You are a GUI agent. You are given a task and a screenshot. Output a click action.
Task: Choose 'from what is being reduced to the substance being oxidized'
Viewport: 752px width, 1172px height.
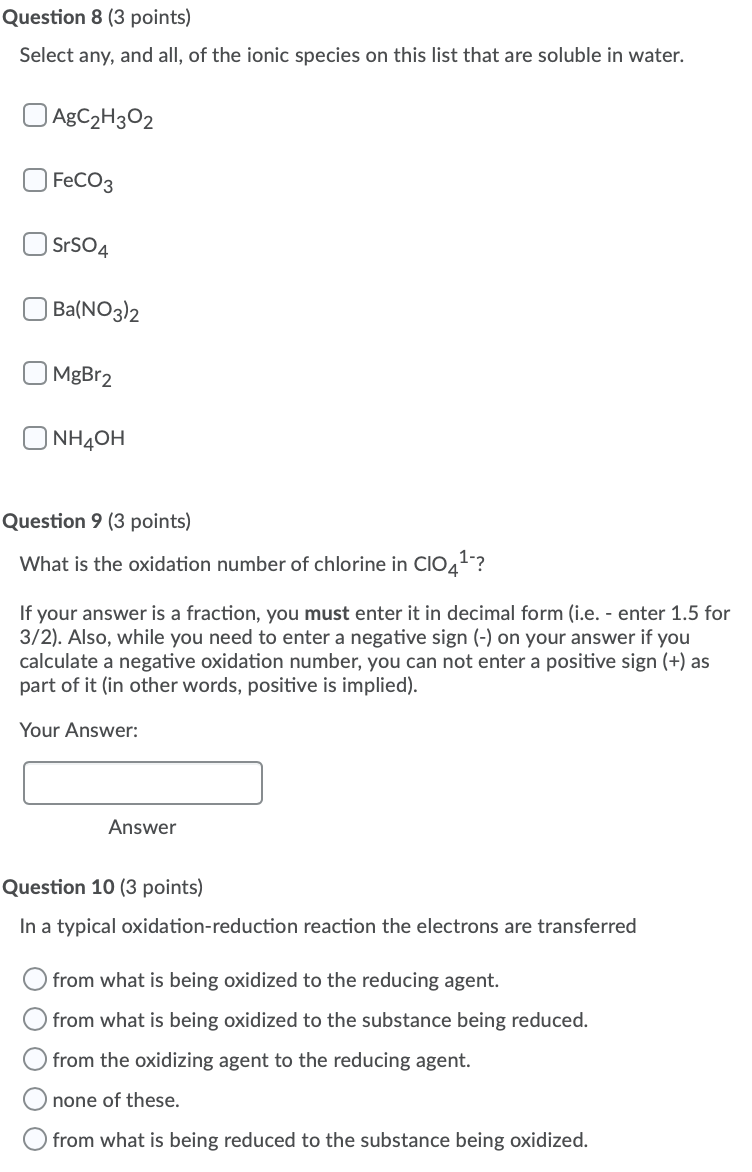34,1139
